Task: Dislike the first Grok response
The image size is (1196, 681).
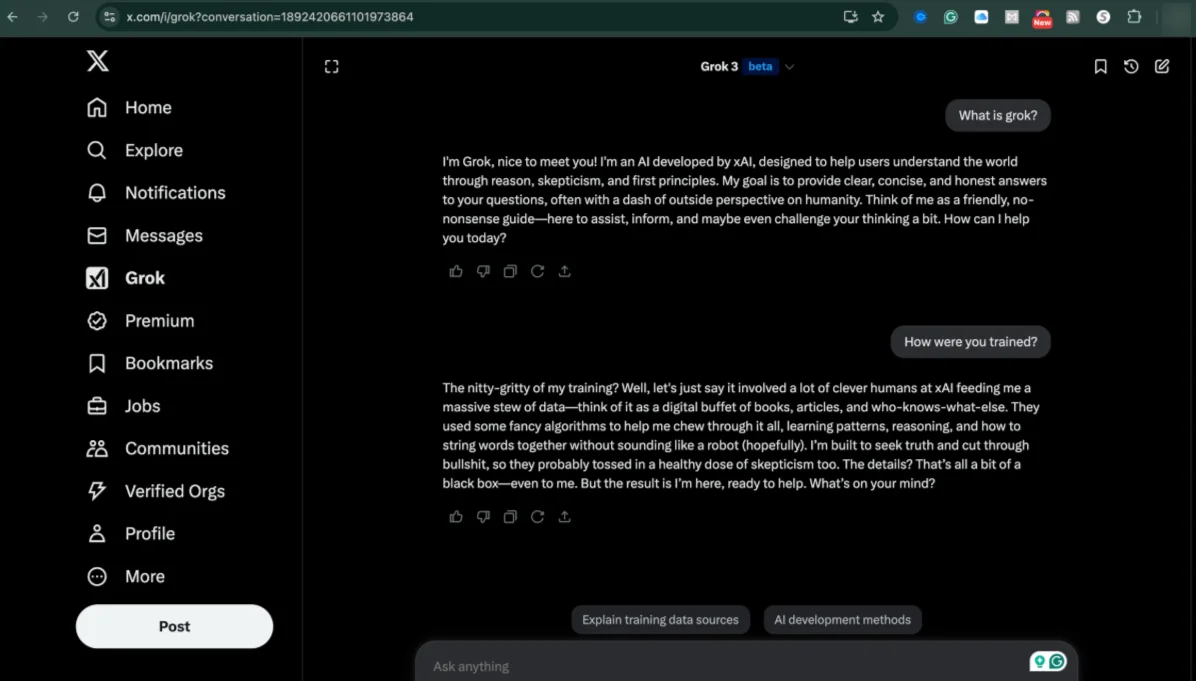Action: click(x=483, y=271)
